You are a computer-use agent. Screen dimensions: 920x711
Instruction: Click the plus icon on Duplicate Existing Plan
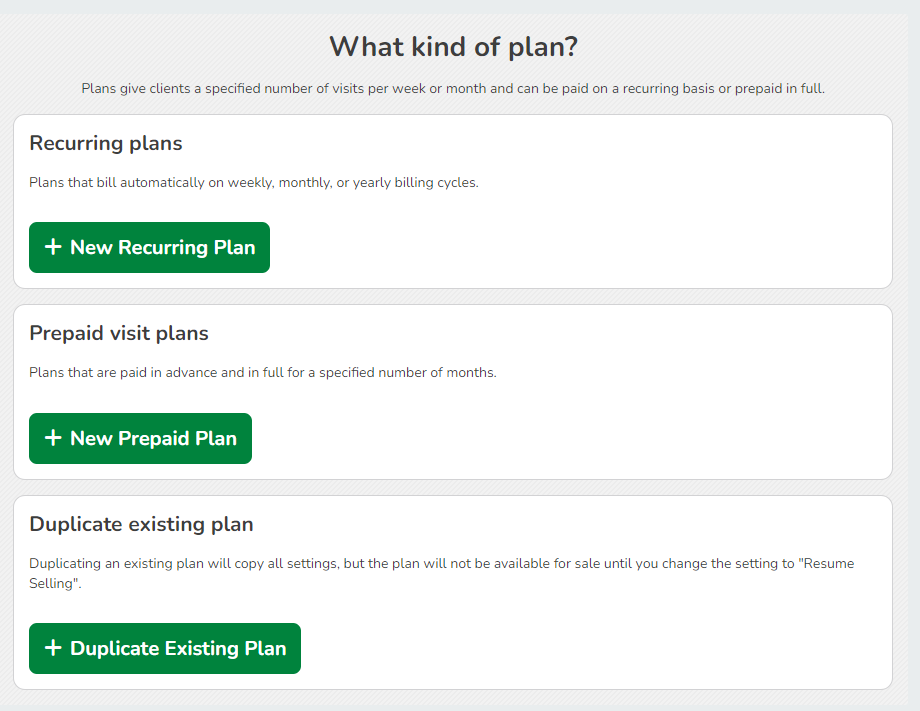tap(53, 648)
